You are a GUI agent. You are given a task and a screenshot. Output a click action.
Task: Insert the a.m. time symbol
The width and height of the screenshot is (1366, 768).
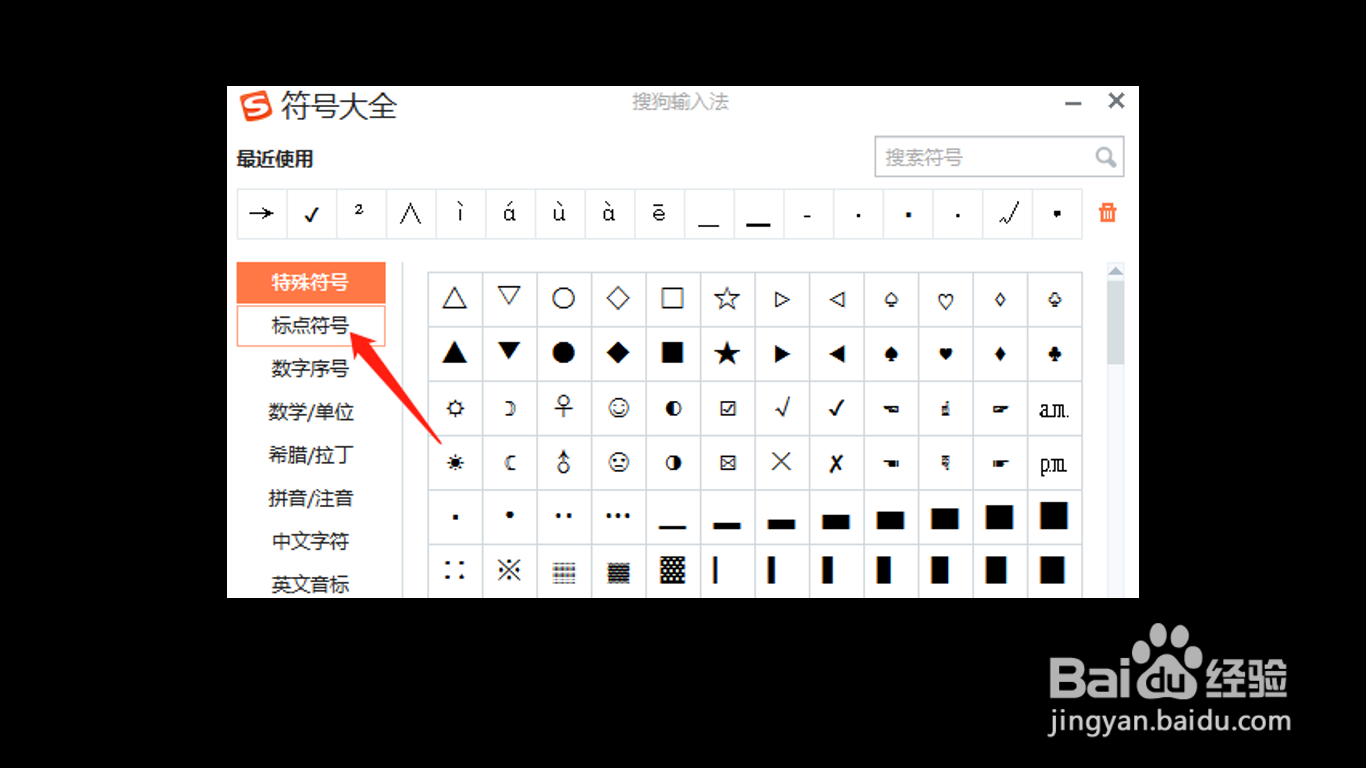(x=1053, y=408)
